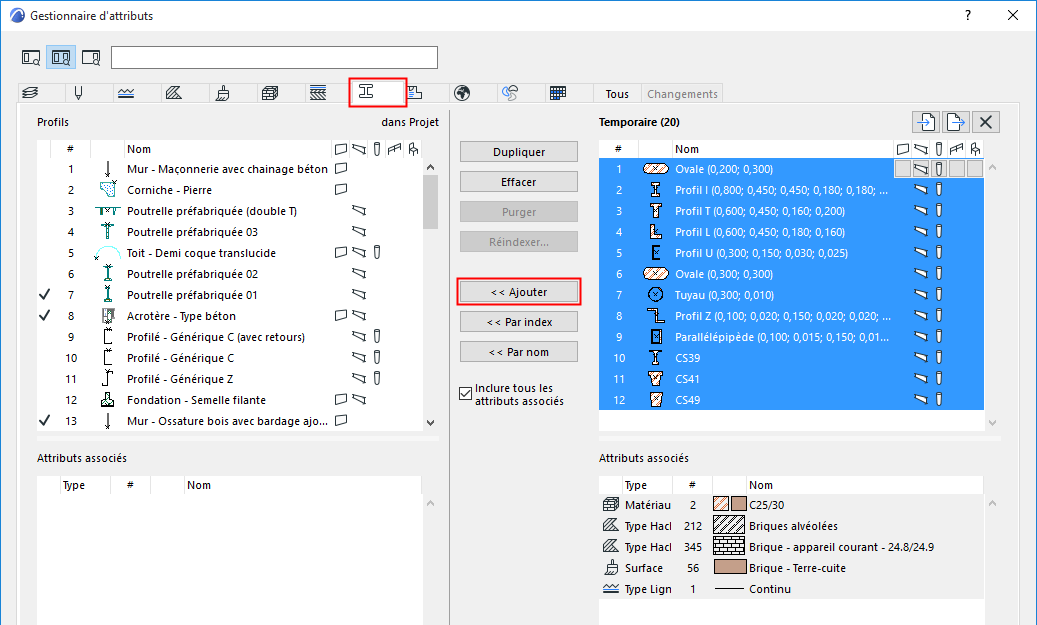Click the export file icon above Temporaire list
This screenshot has width=1037, height=625.
(956, 122)
